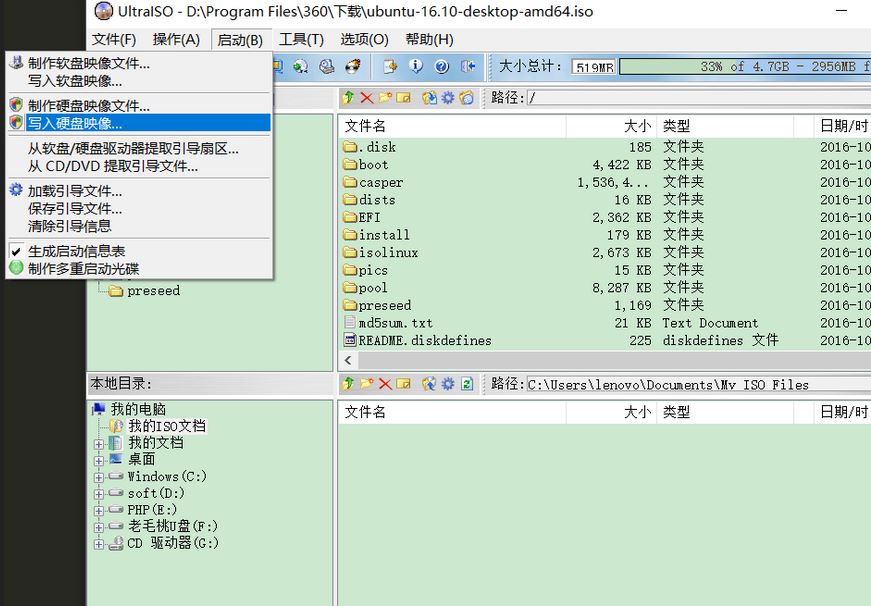Choose 保存引导文件... menu entry
This screenshot has height=606, width=871.
(x=138, y=209)
